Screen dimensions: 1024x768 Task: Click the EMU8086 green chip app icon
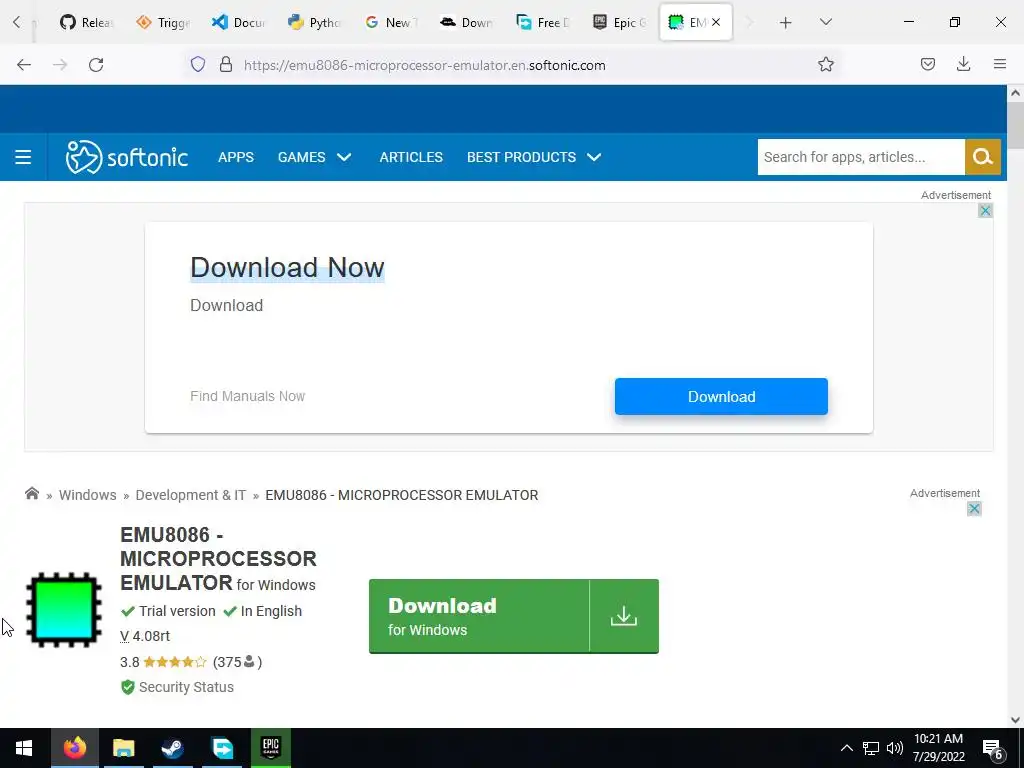point(64,610)
